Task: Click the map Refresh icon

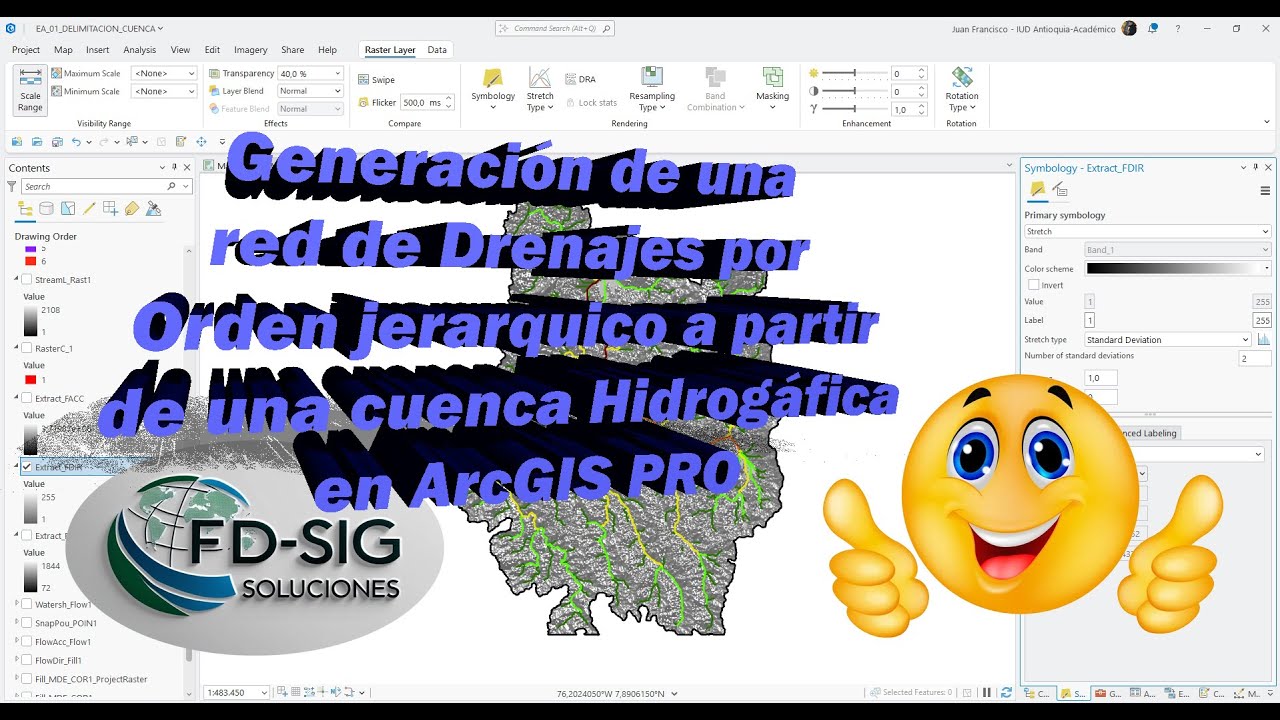Action: pos(1006,692)
